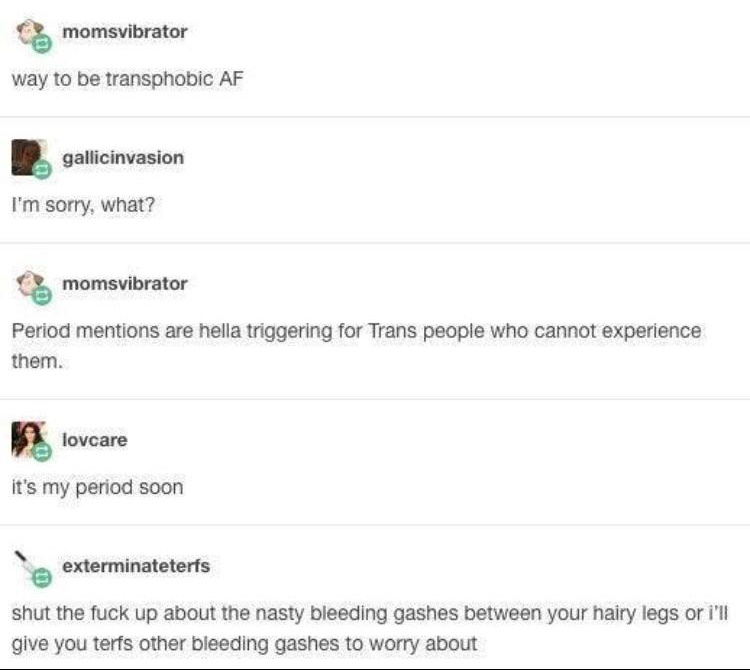This screenshot has height=670, width=750.
Task: Select the text "way to be transphobic AF"
Action: [128, 79]
